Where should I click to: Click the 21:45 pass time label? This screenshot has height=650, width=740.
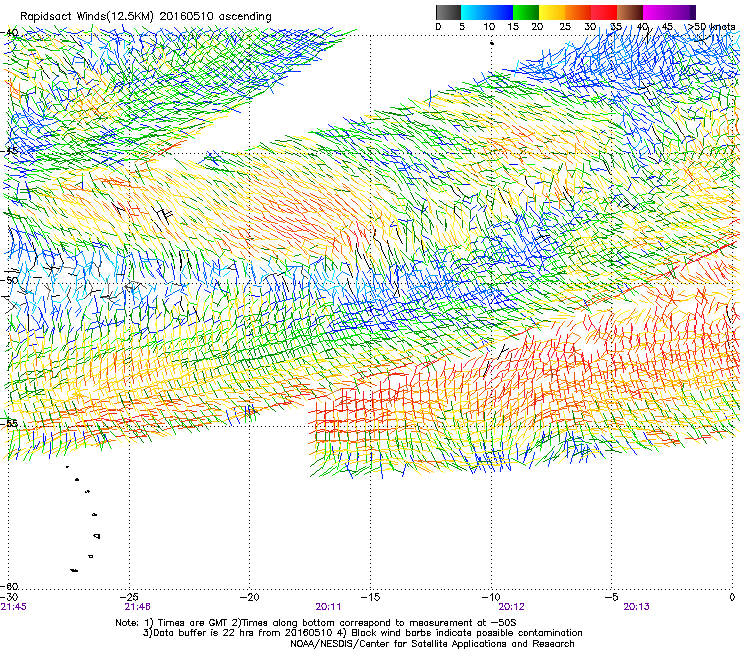[x=13, y=607]
